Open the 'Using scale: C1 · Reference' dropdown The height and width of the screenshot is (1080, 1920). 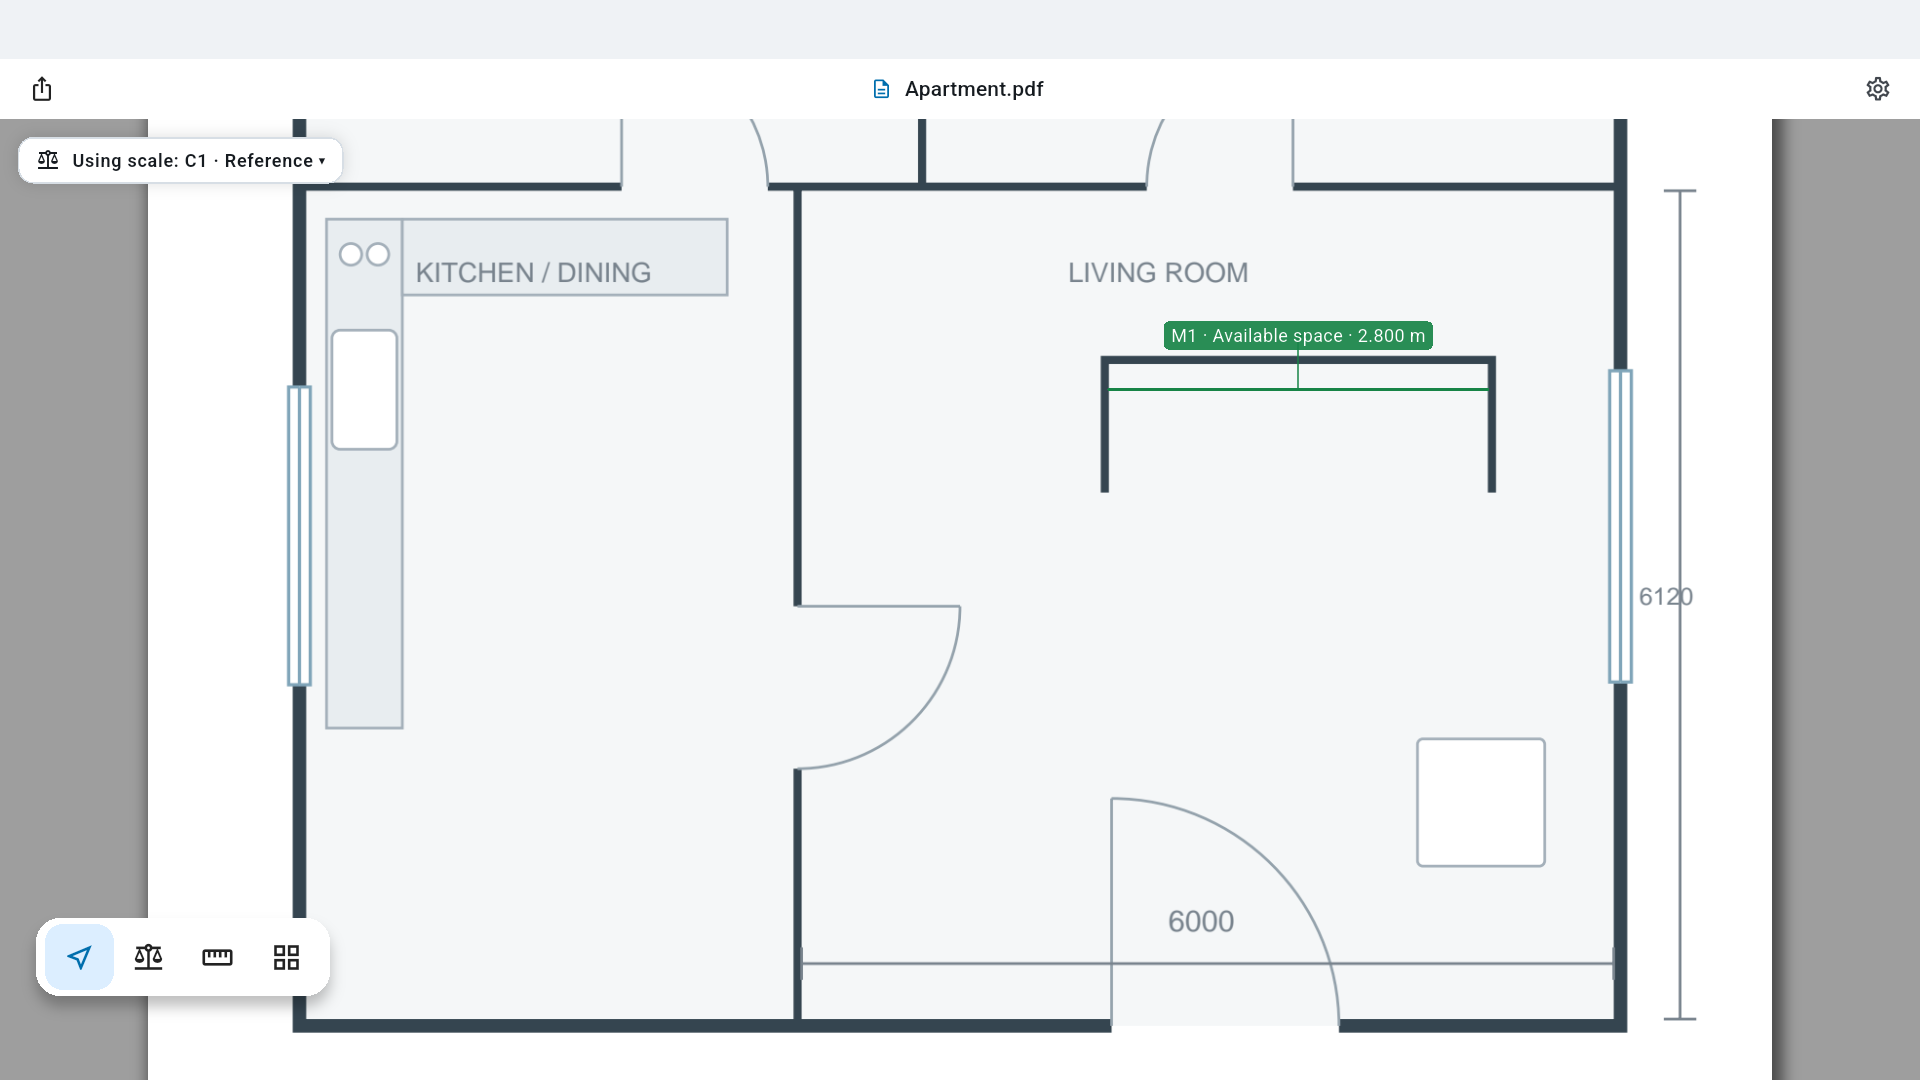pyautogui.click(x=181, y=161)
